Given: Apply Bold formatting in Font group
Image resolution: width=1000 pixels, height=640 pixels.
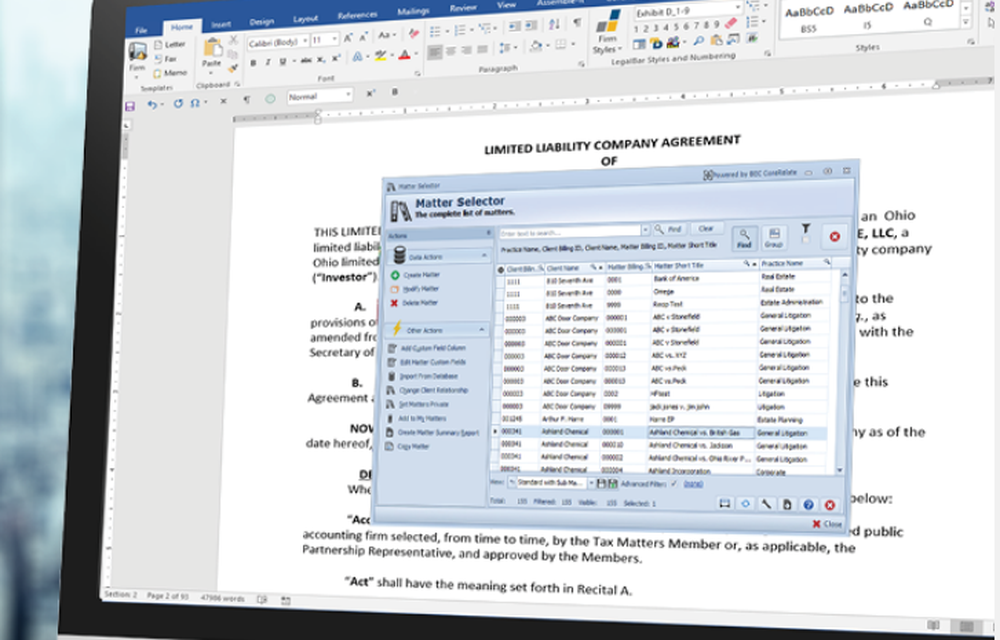Looking at the screenshot, I should coord(253,62).
